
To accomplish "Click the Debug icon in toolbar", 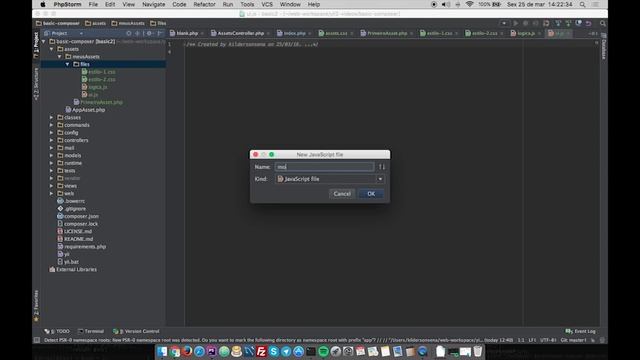I will click(526, 23).
